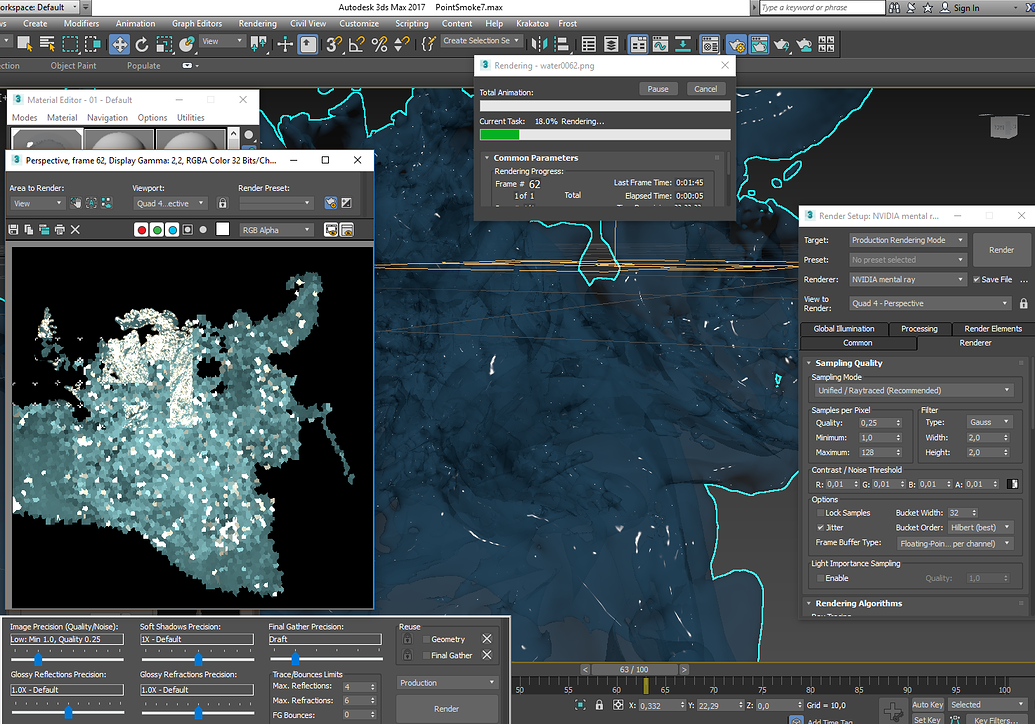
Task: Open the Renderer dropdown (NVIDIA mental ray)
Action: pyautogui.click(x=908, y=280)
